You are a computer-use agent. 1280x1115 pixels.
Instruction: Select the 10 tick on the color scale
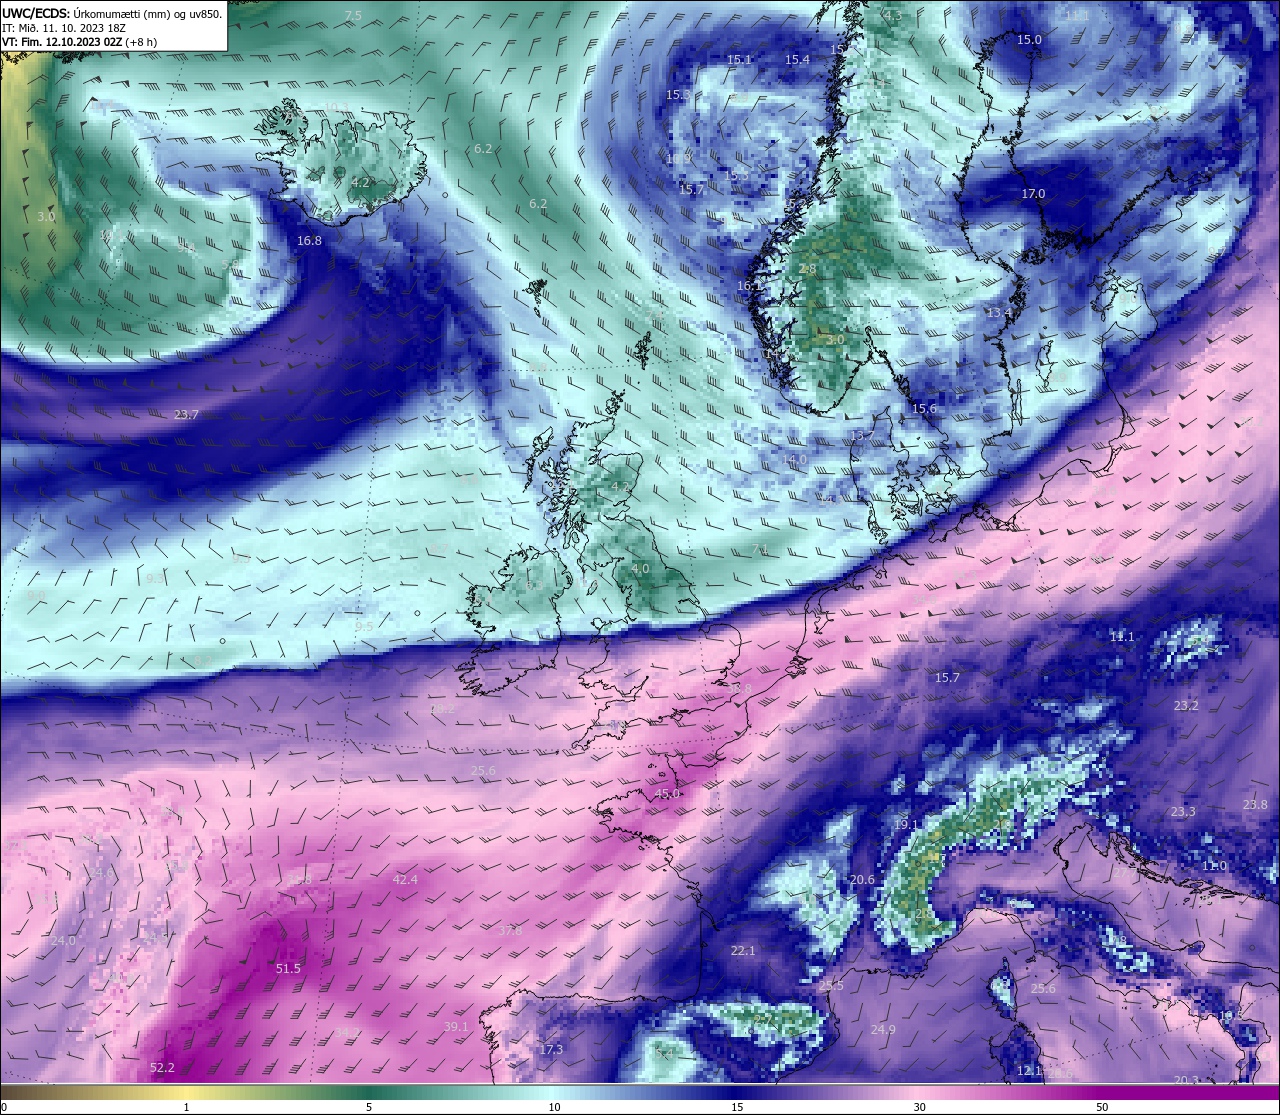pyautogui.click(x=554, y=1107)
